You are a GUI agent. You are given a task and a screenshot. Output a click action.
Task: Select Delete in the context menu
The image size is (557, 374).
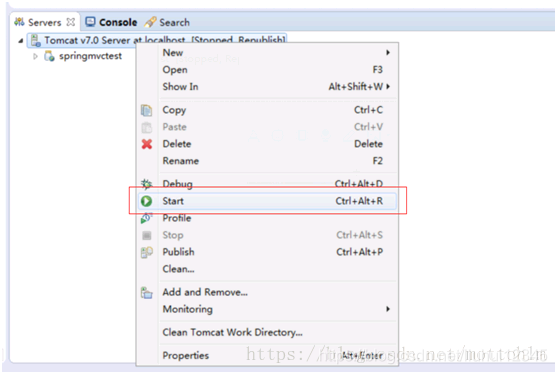click(x=267, y=144)
